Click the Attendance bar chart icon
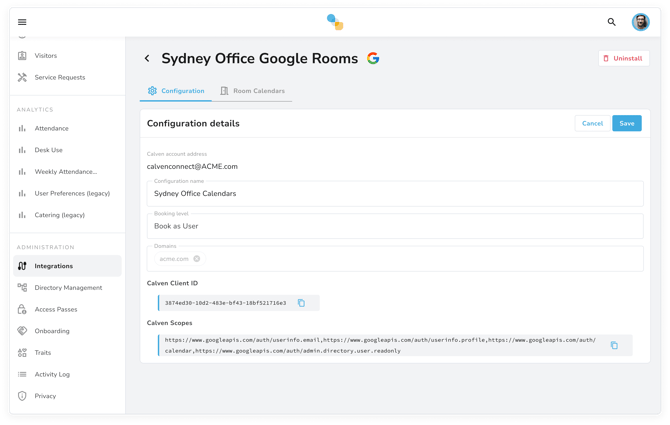Screen dimensions: 670x425 [x=22, y=128]
